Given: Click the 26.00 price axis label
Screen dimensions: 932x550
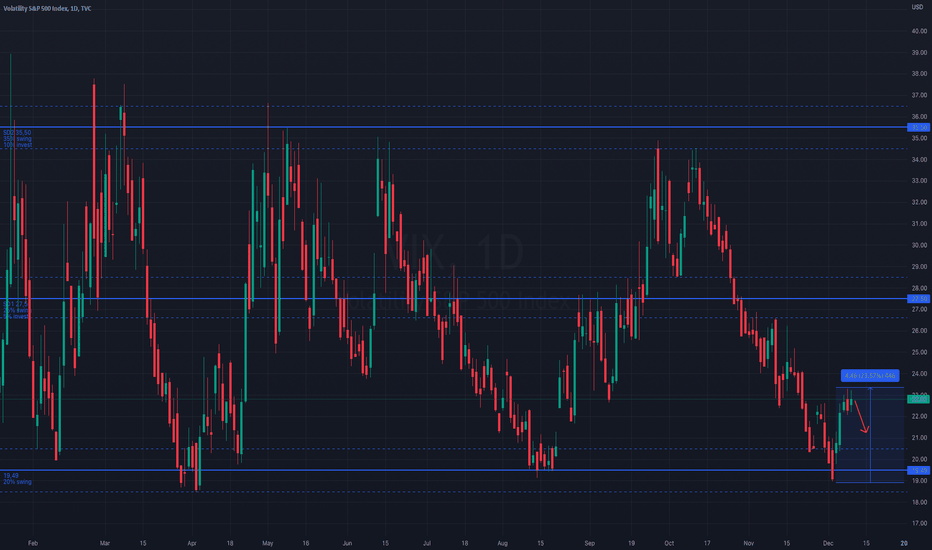Looking at the screenshot, I should [919, 331].
